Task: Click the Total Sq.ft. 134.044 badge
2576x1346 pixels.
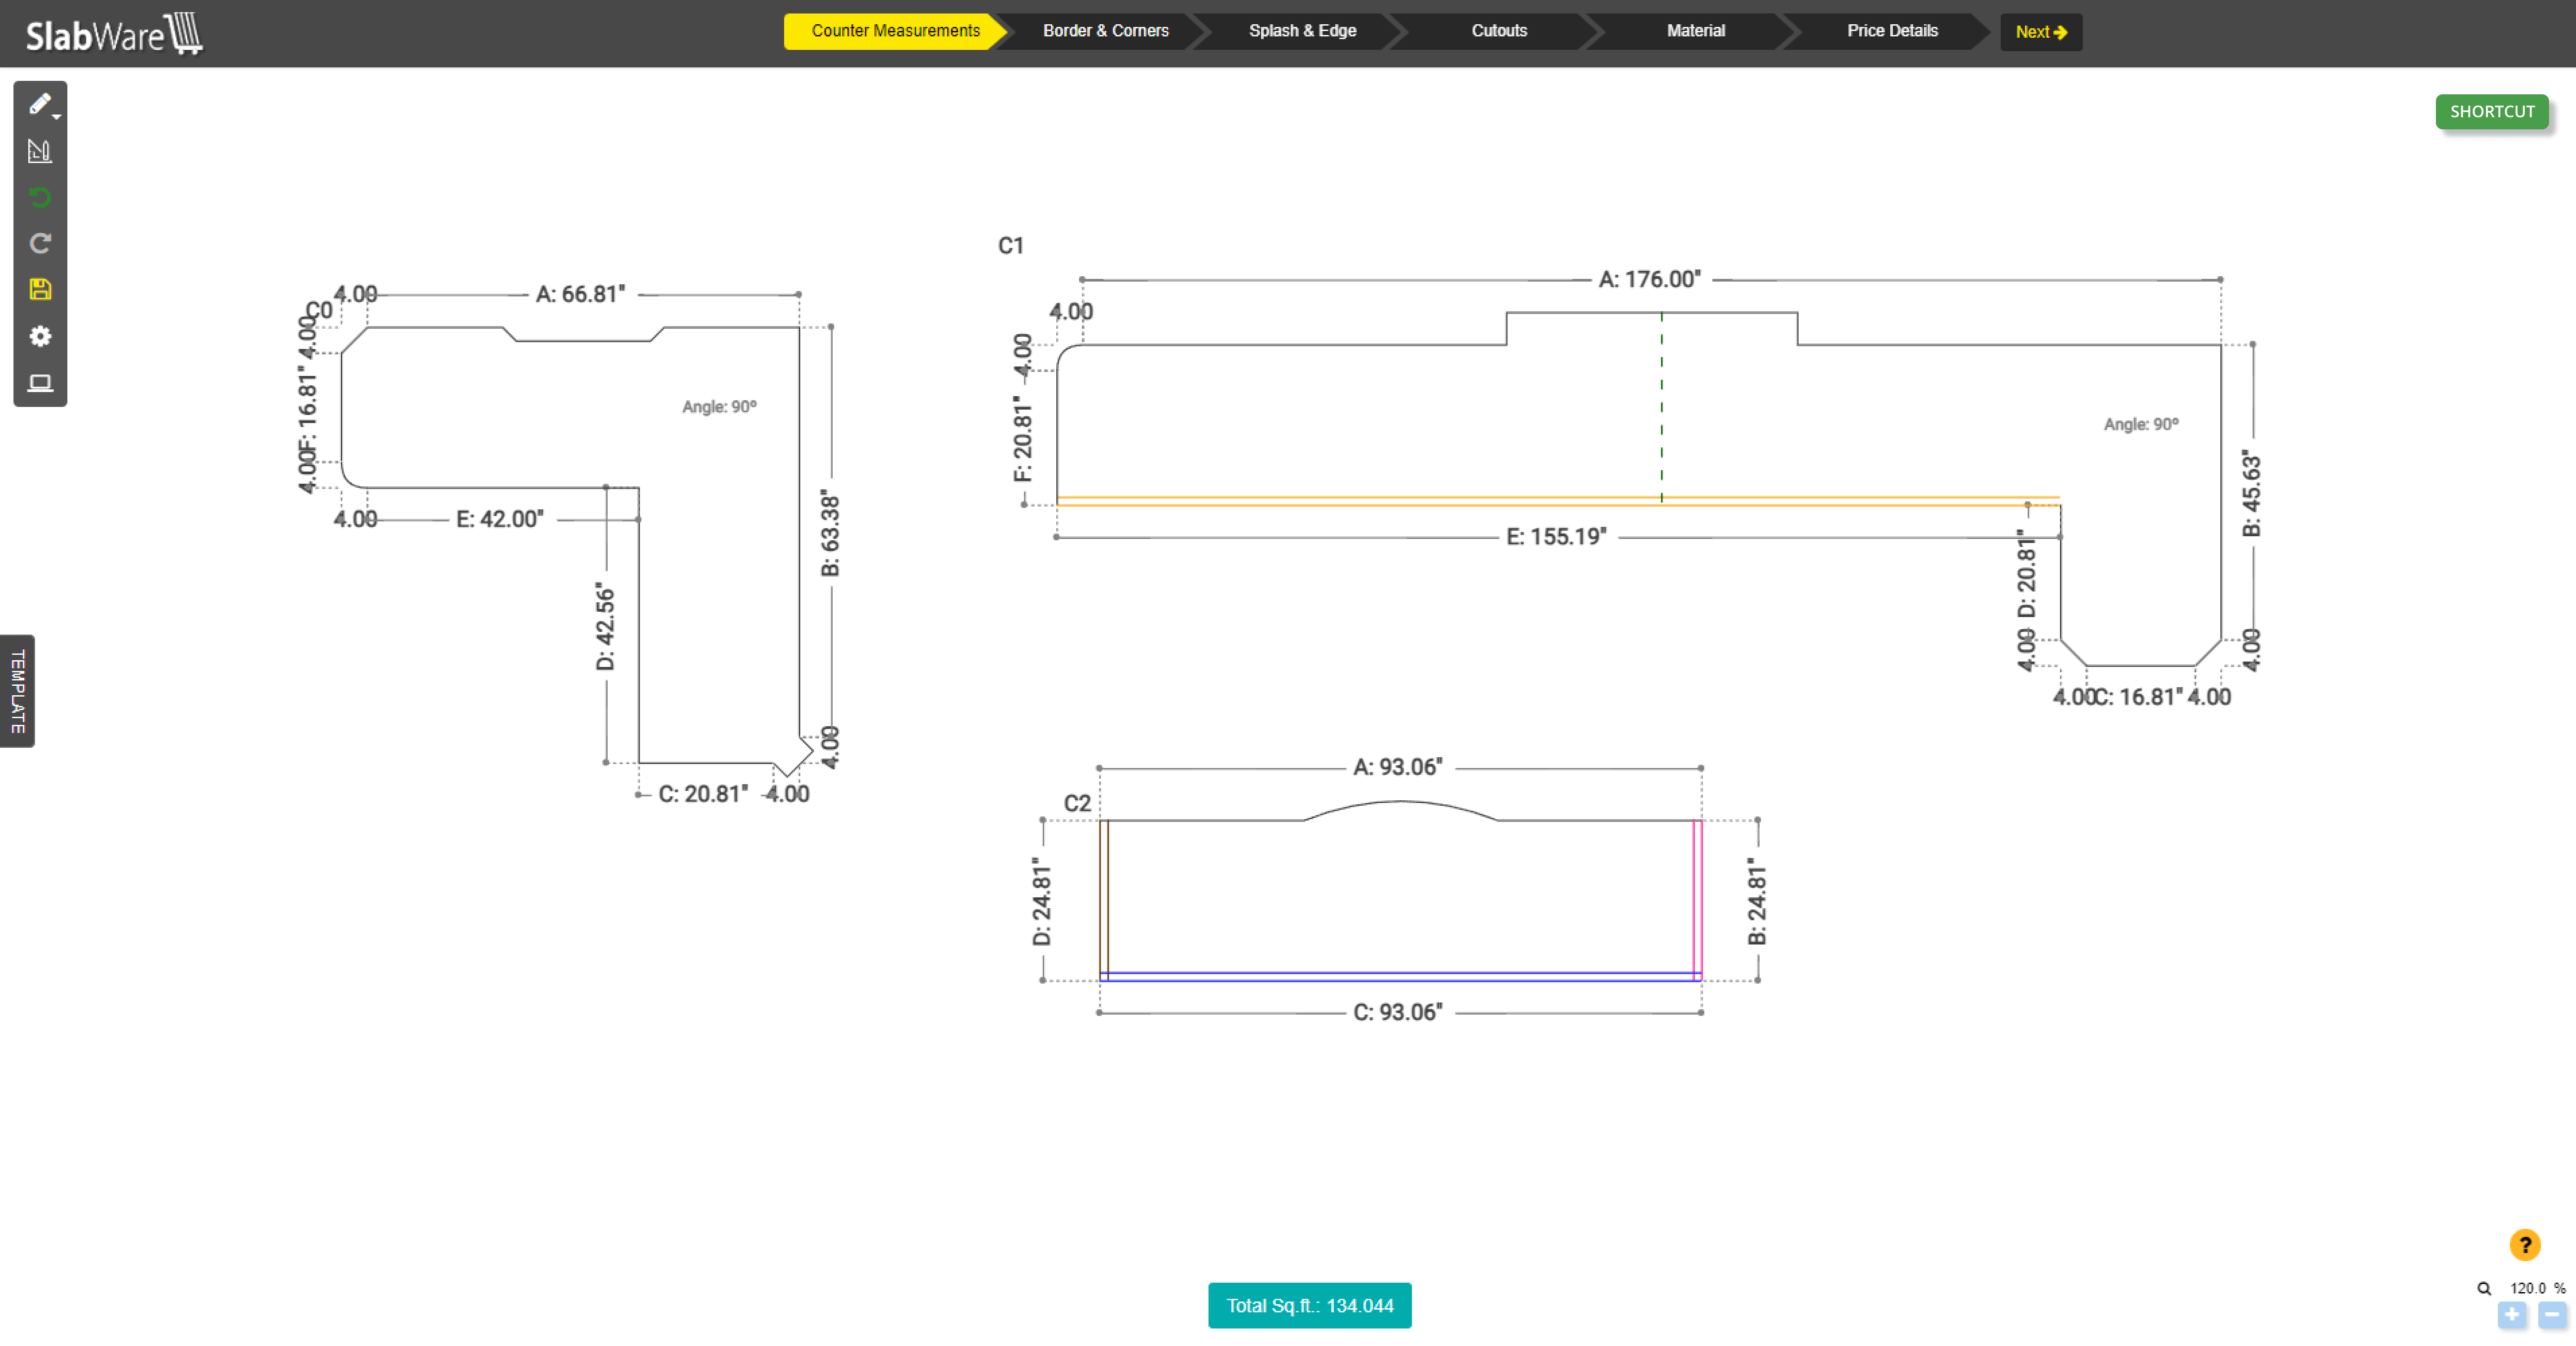Action: (1310, 1306)
